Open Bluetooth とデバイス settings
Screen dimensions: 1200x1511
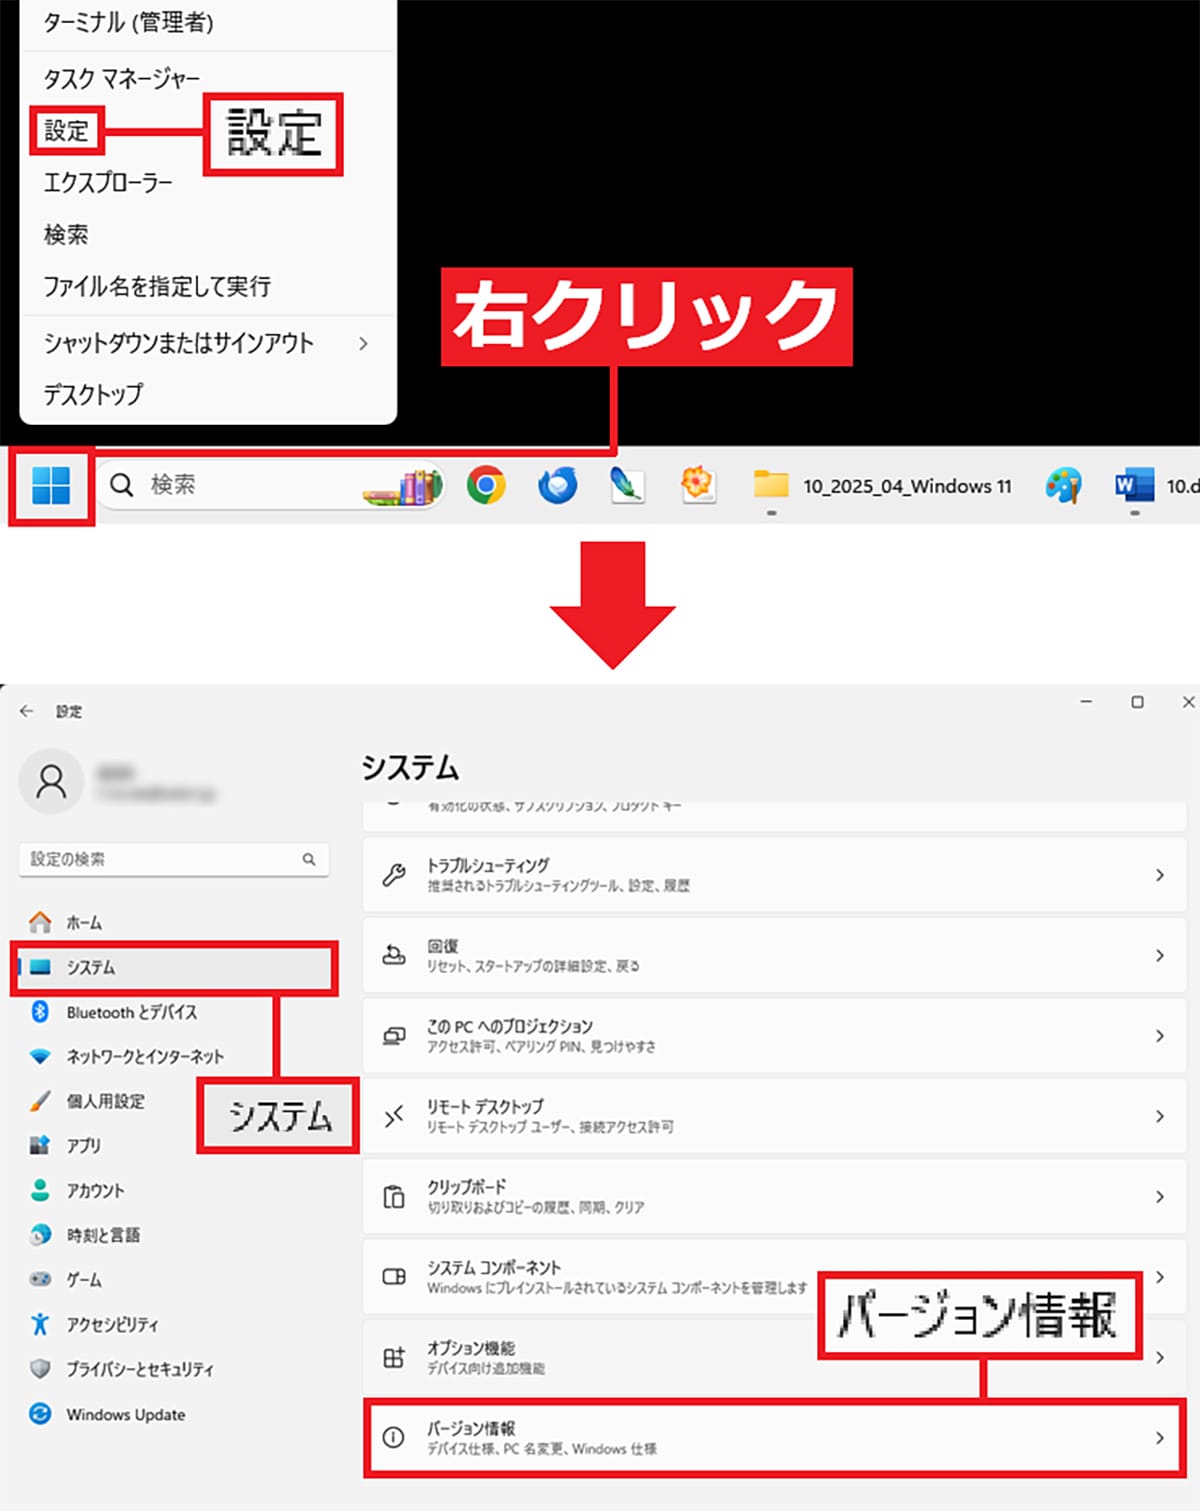point(131,1012)
